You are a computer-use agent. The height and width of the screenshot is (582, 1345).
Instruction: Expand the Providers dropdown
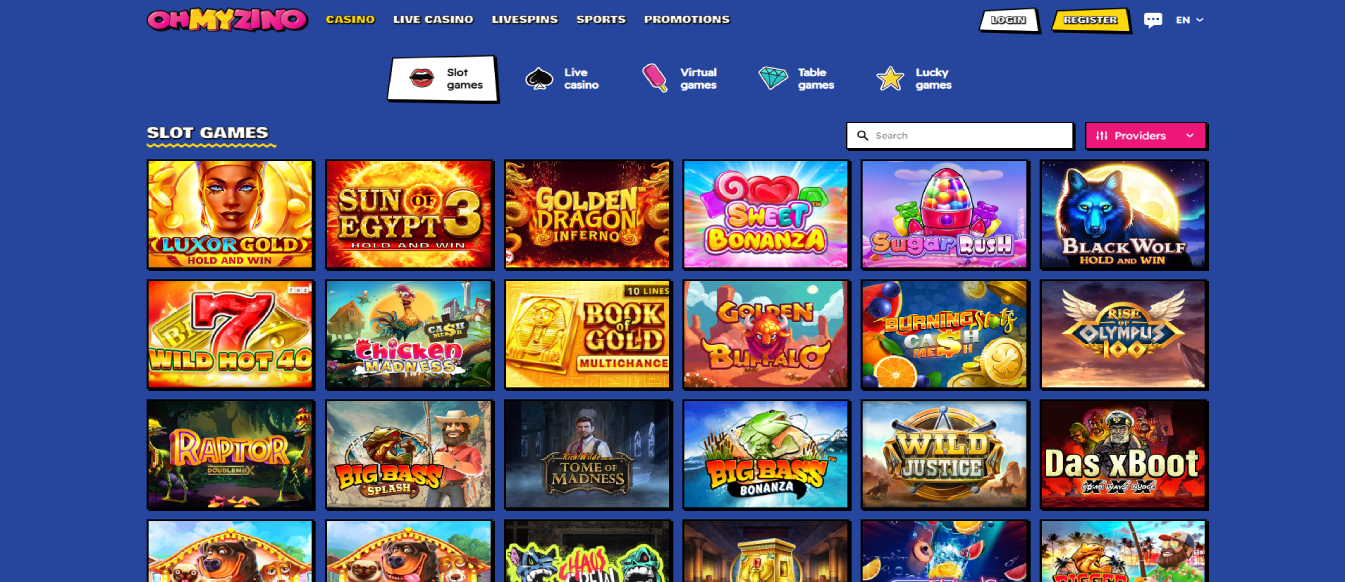click(x=1146, y=136)
